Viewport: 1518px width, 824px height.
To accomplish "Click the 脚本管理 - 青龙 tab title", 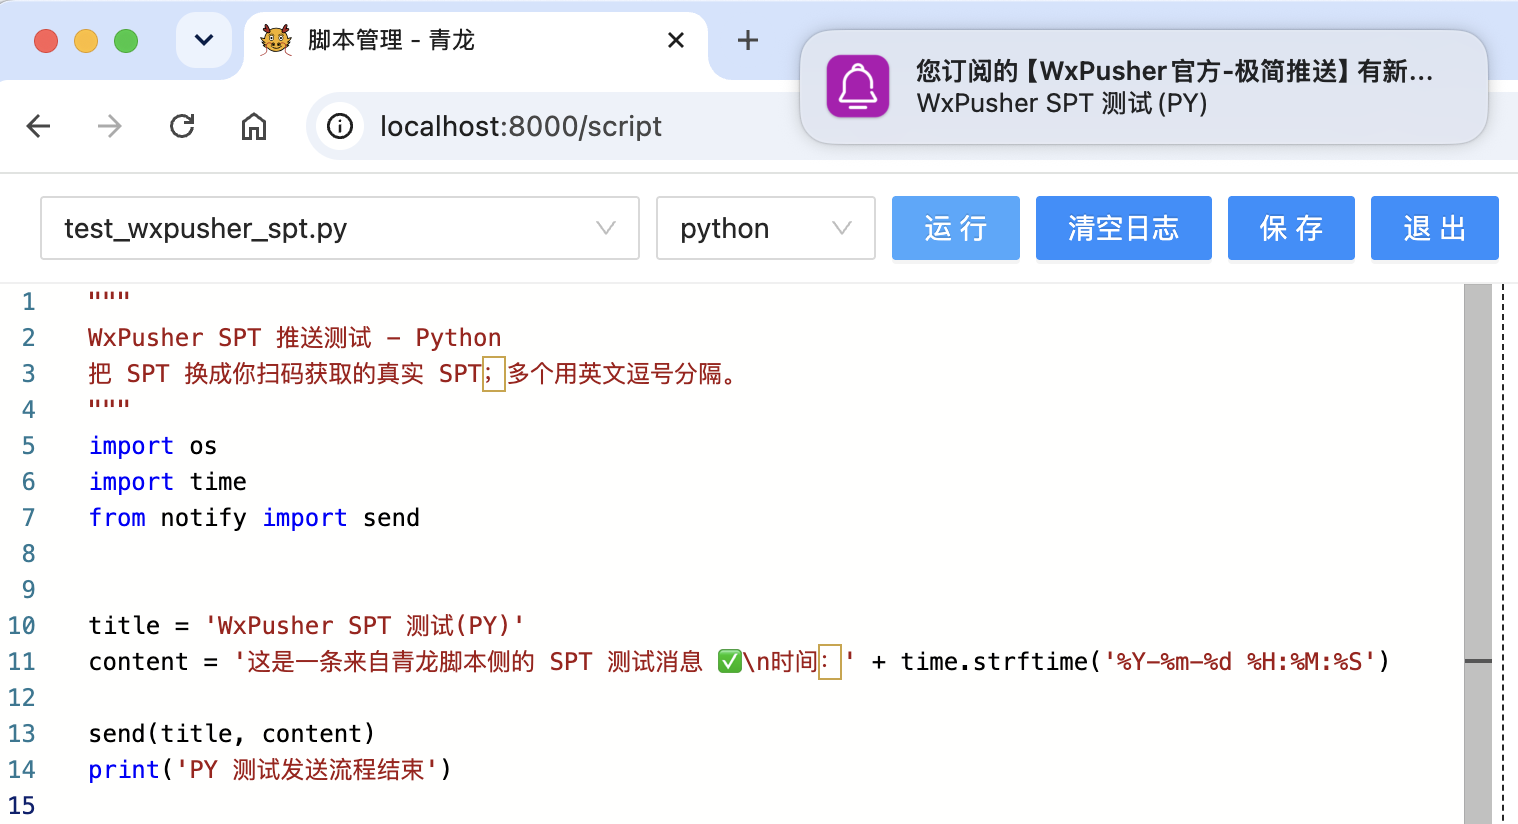I will [391, 40].
